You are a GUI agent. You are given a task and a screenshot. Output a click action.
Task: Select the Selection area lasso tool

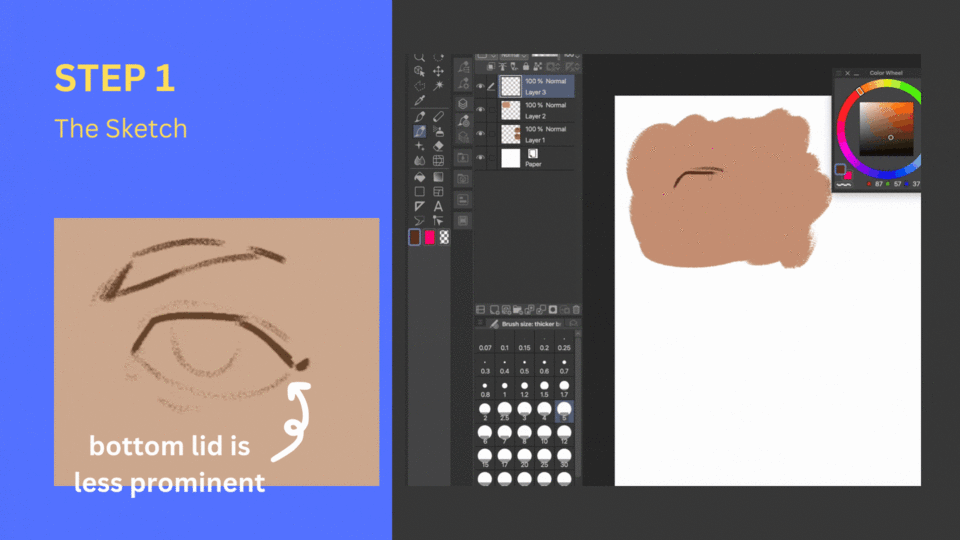(419, 86)
